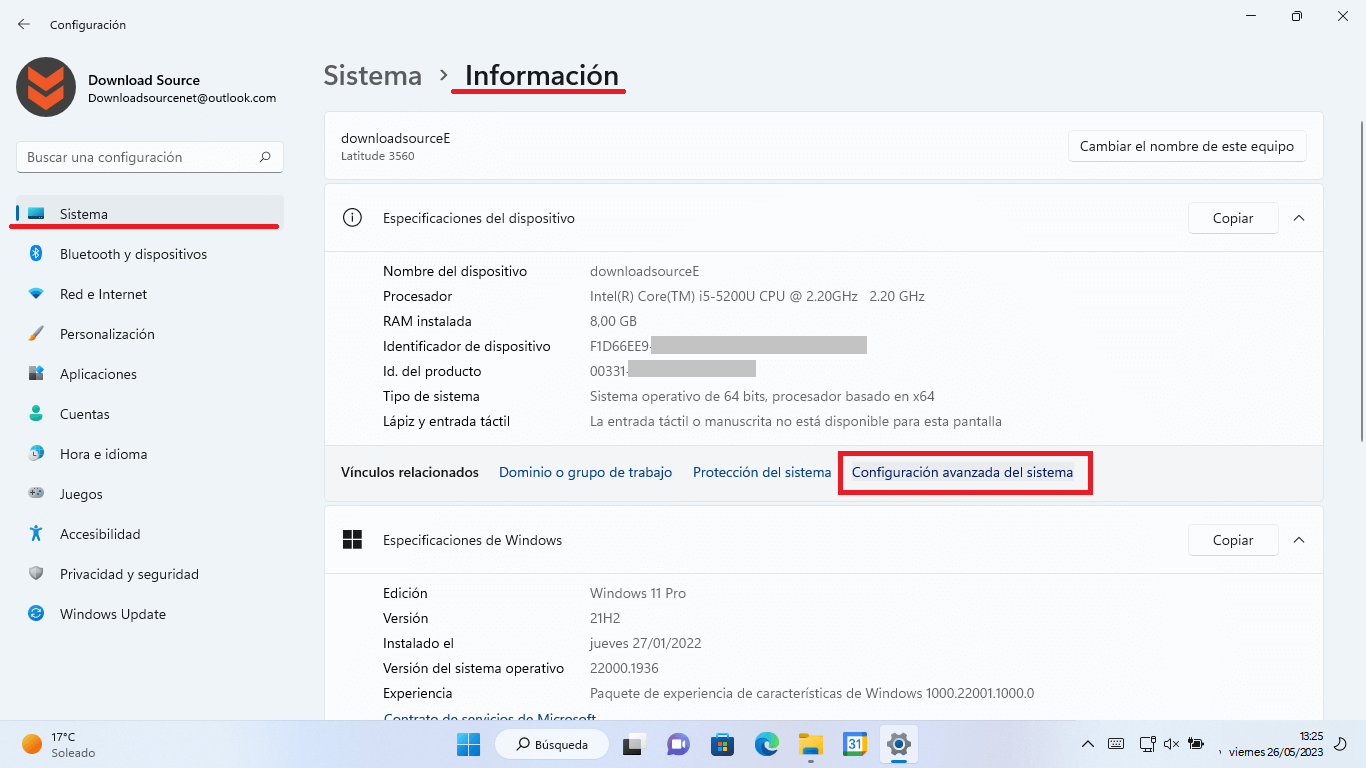This screenshot has width=1366, height=768.
Task: Open Google Calendar icon on taskbar
Action: pyautogui.click(x=854, y=744)
